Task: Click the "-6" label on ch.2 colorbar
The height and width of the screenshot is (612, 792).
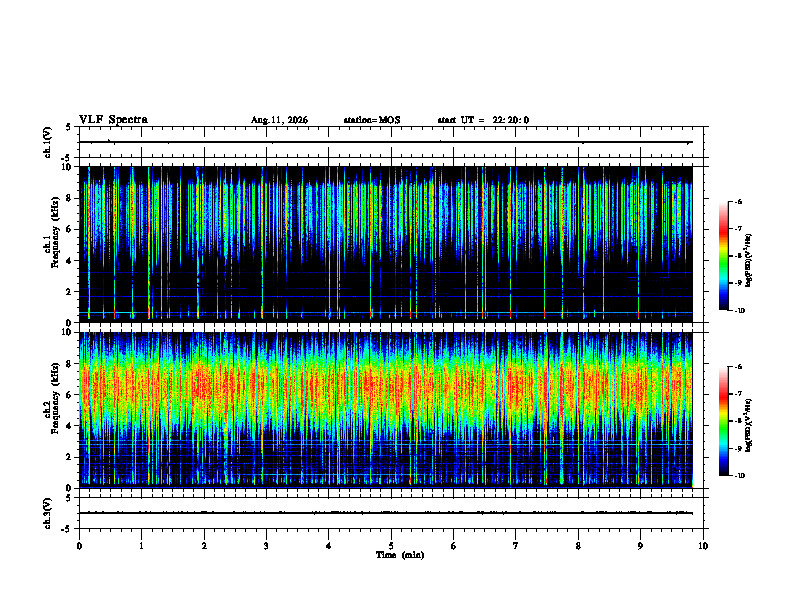Action: 738,367
